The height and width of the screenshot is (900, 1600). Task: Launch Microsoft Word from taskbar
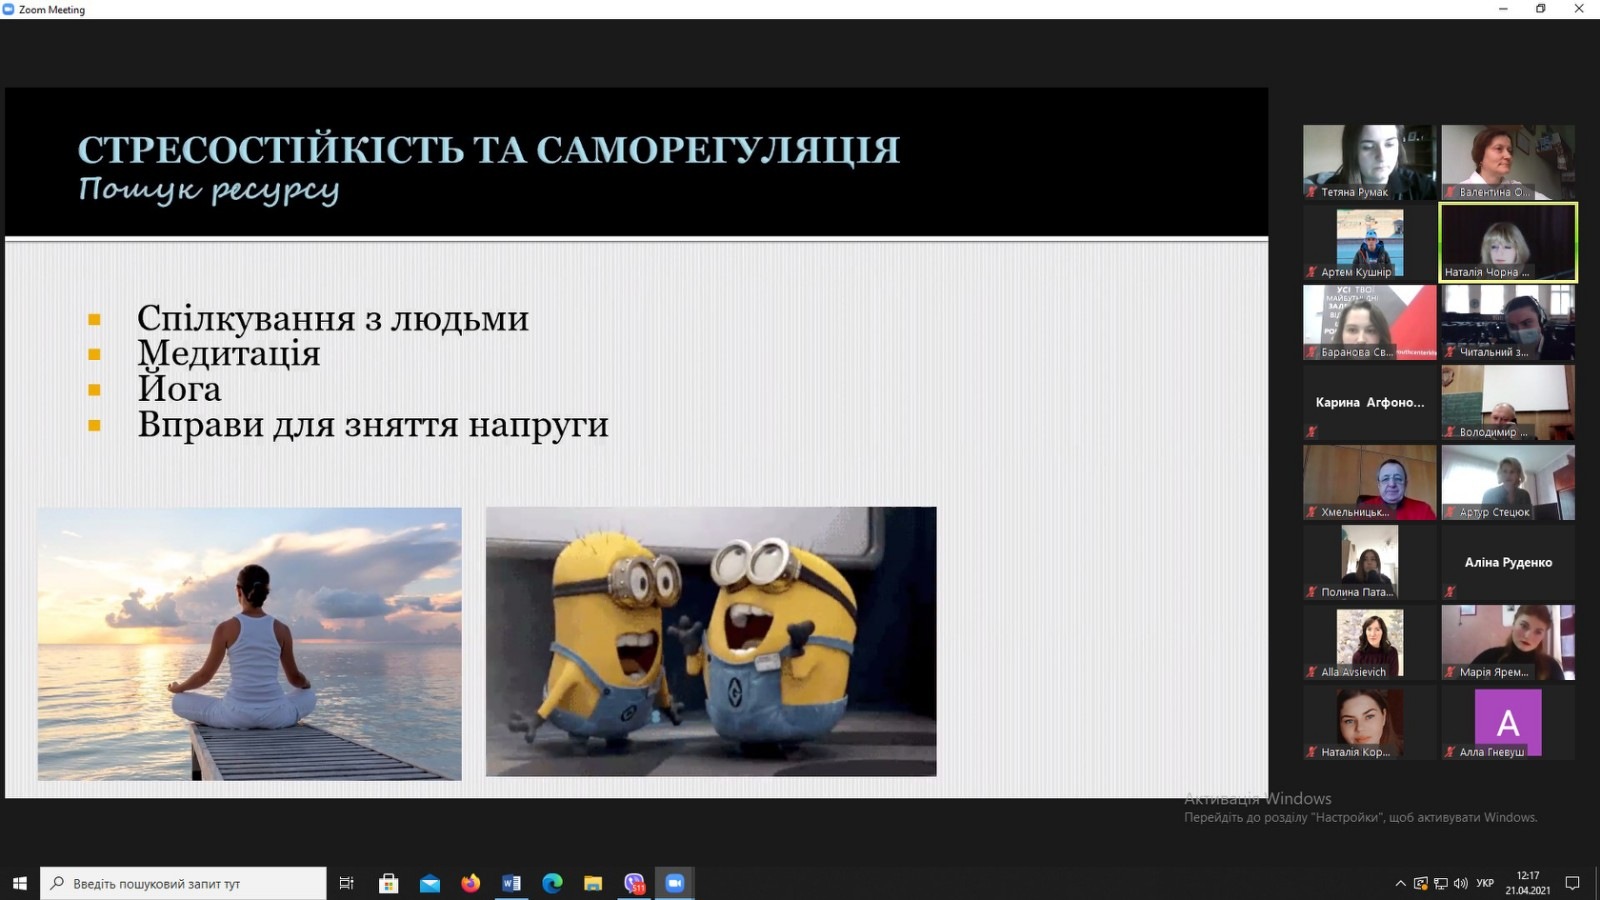pos(511,883)
